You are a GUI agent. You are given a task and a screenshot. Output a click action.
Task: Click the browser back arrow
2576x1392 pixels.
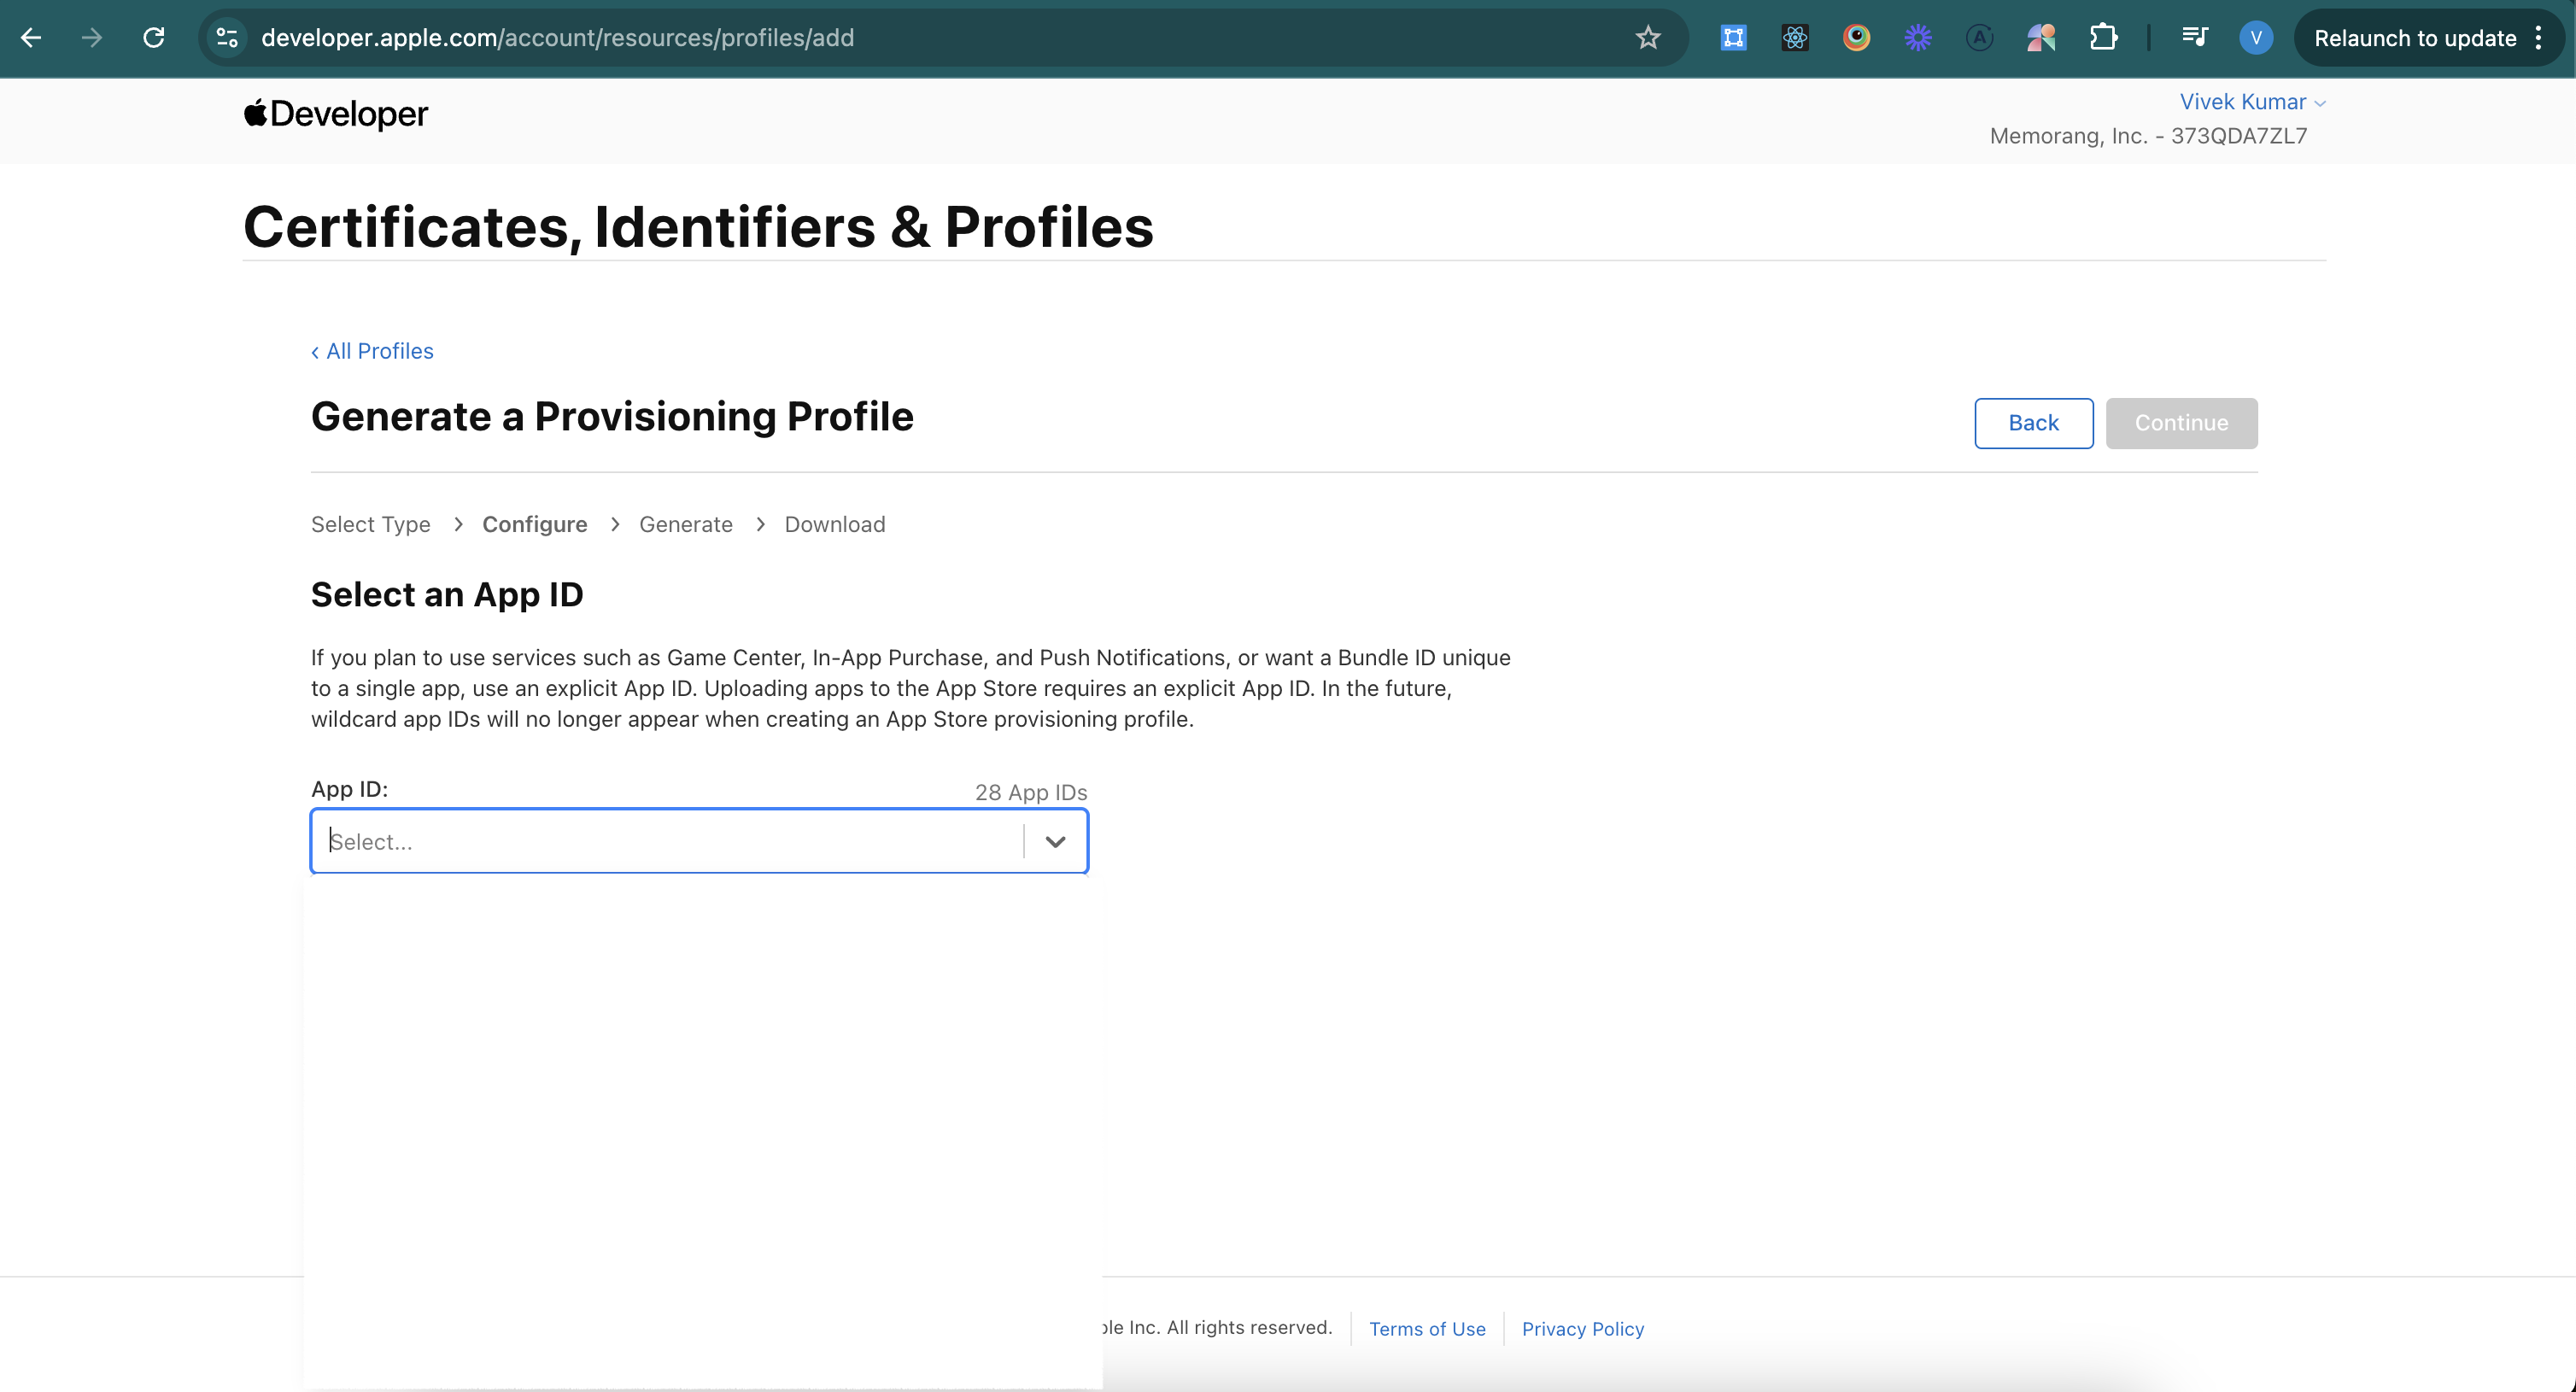(31, 38)
